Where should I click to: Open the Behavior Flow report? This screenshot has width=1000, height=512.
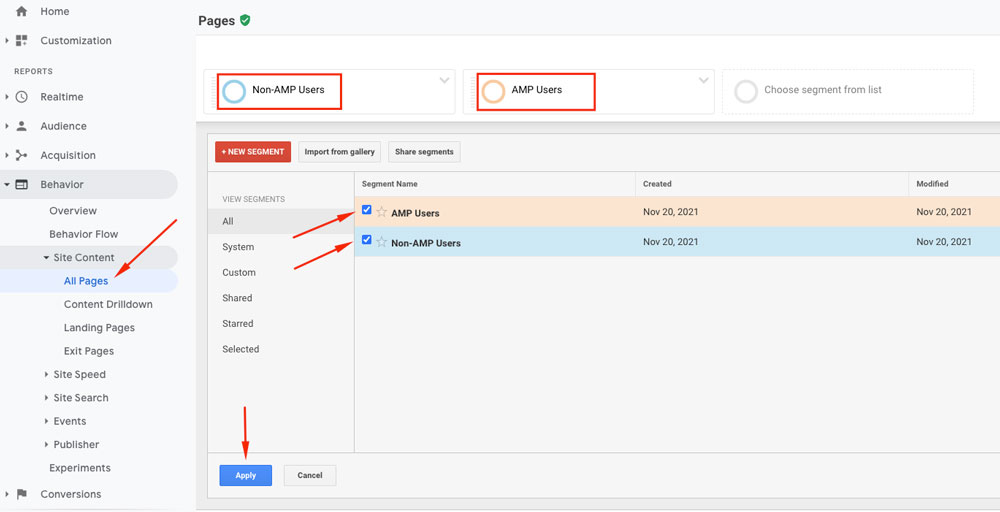[x=84, y=234]
